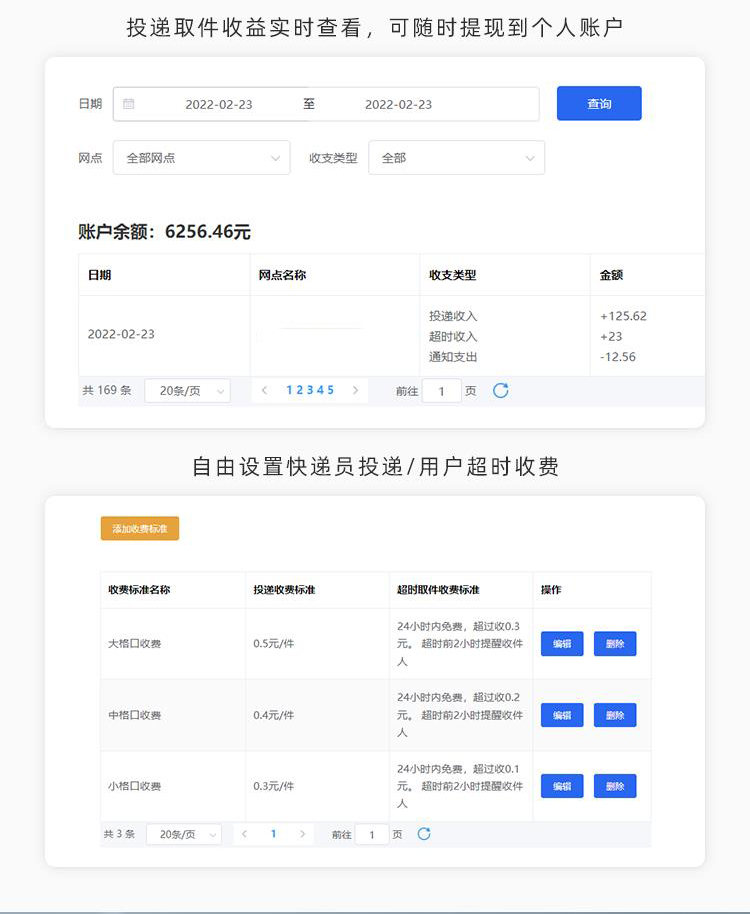Click the calendar icon in date field
The height and width of the screenshot is (914, 750).
point(129,104)
